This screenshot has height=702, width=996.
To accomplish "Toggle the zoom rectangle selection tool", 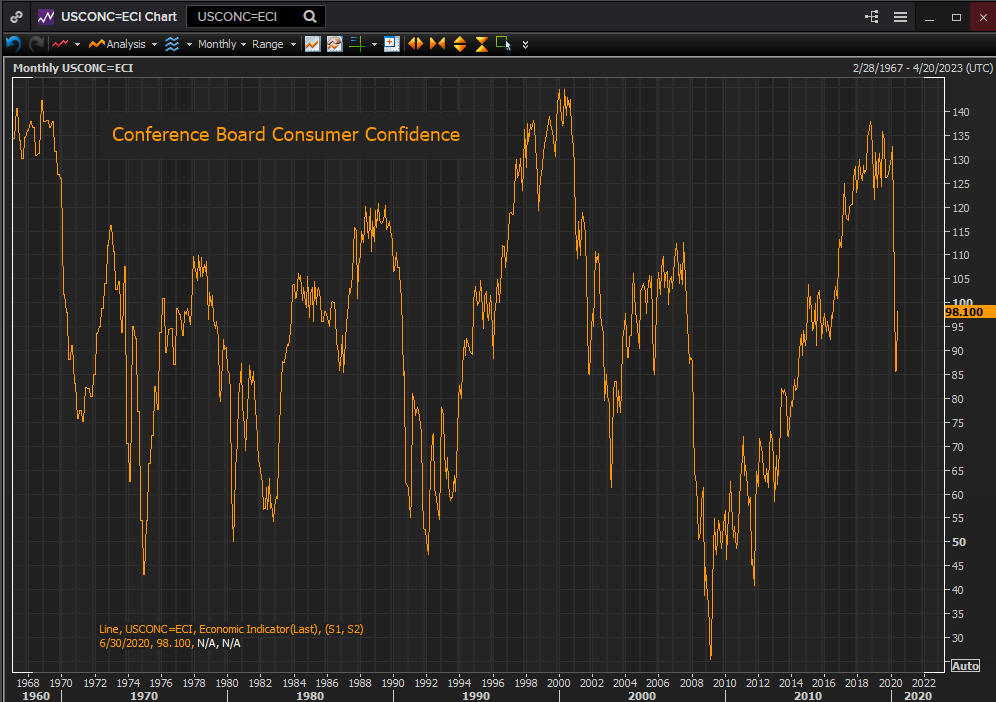I will pos(504,44).
